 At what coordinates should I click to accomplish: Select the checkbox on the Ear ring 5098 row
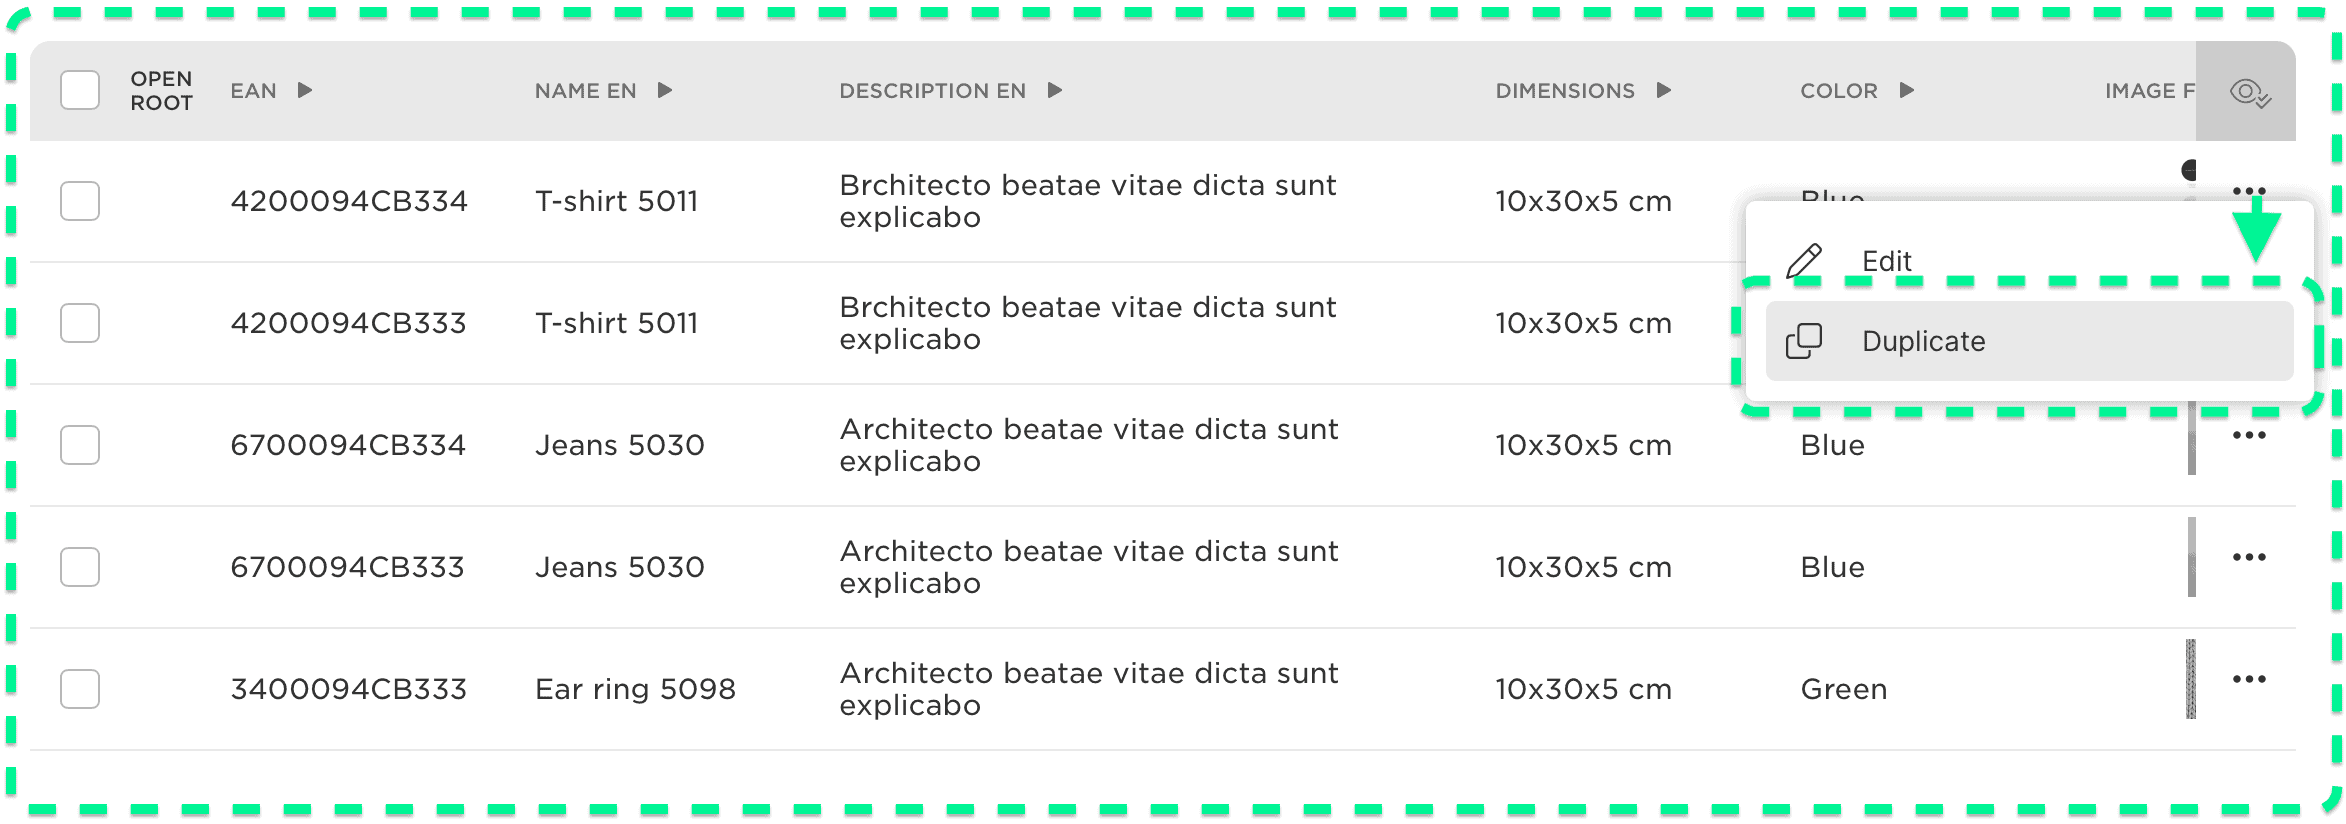(x=80, y=688)
